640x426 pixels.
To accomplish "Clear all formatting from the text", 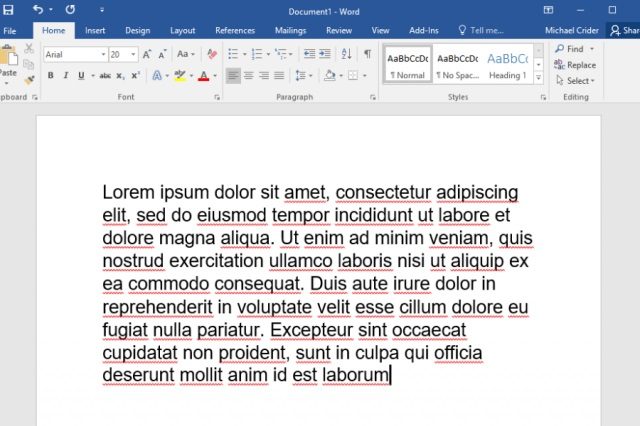I will tap(211, 54).
